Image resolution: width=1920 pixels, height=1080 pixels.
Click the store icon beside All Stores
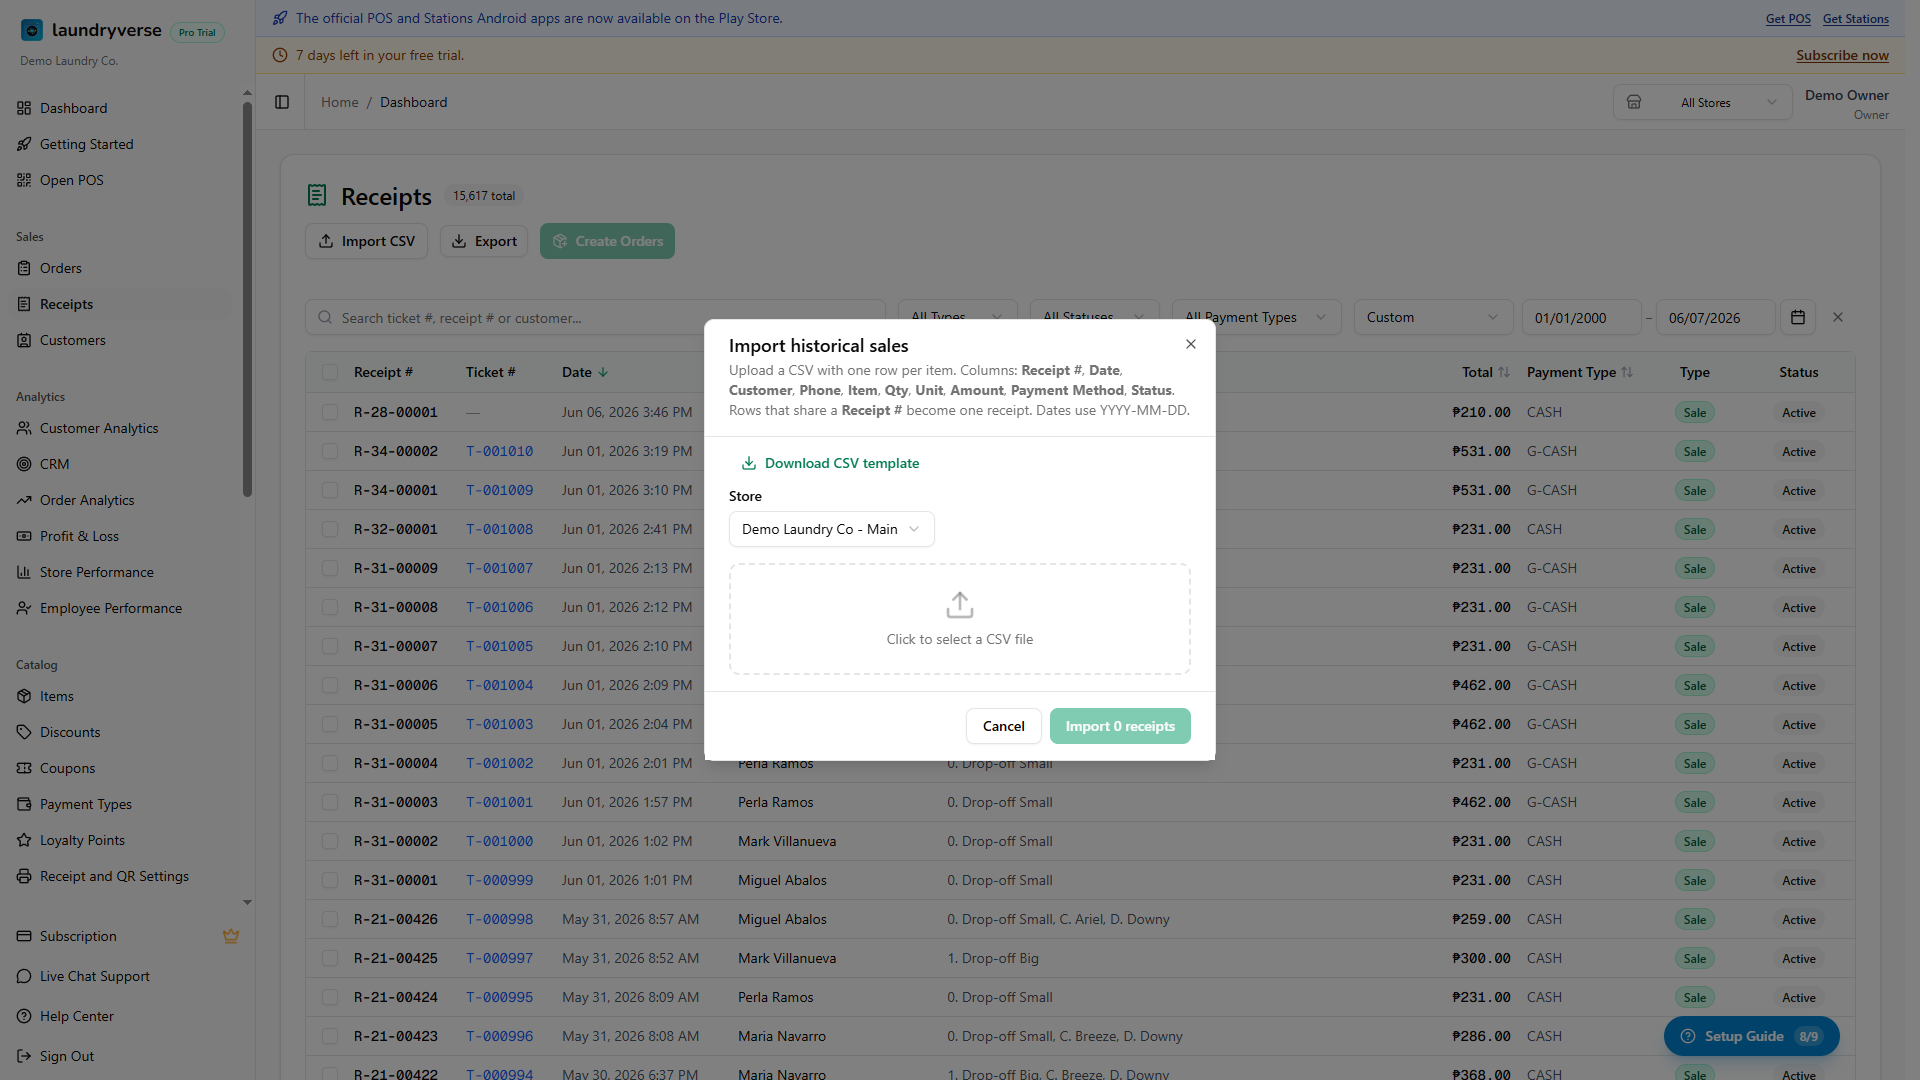(1634, 102)
